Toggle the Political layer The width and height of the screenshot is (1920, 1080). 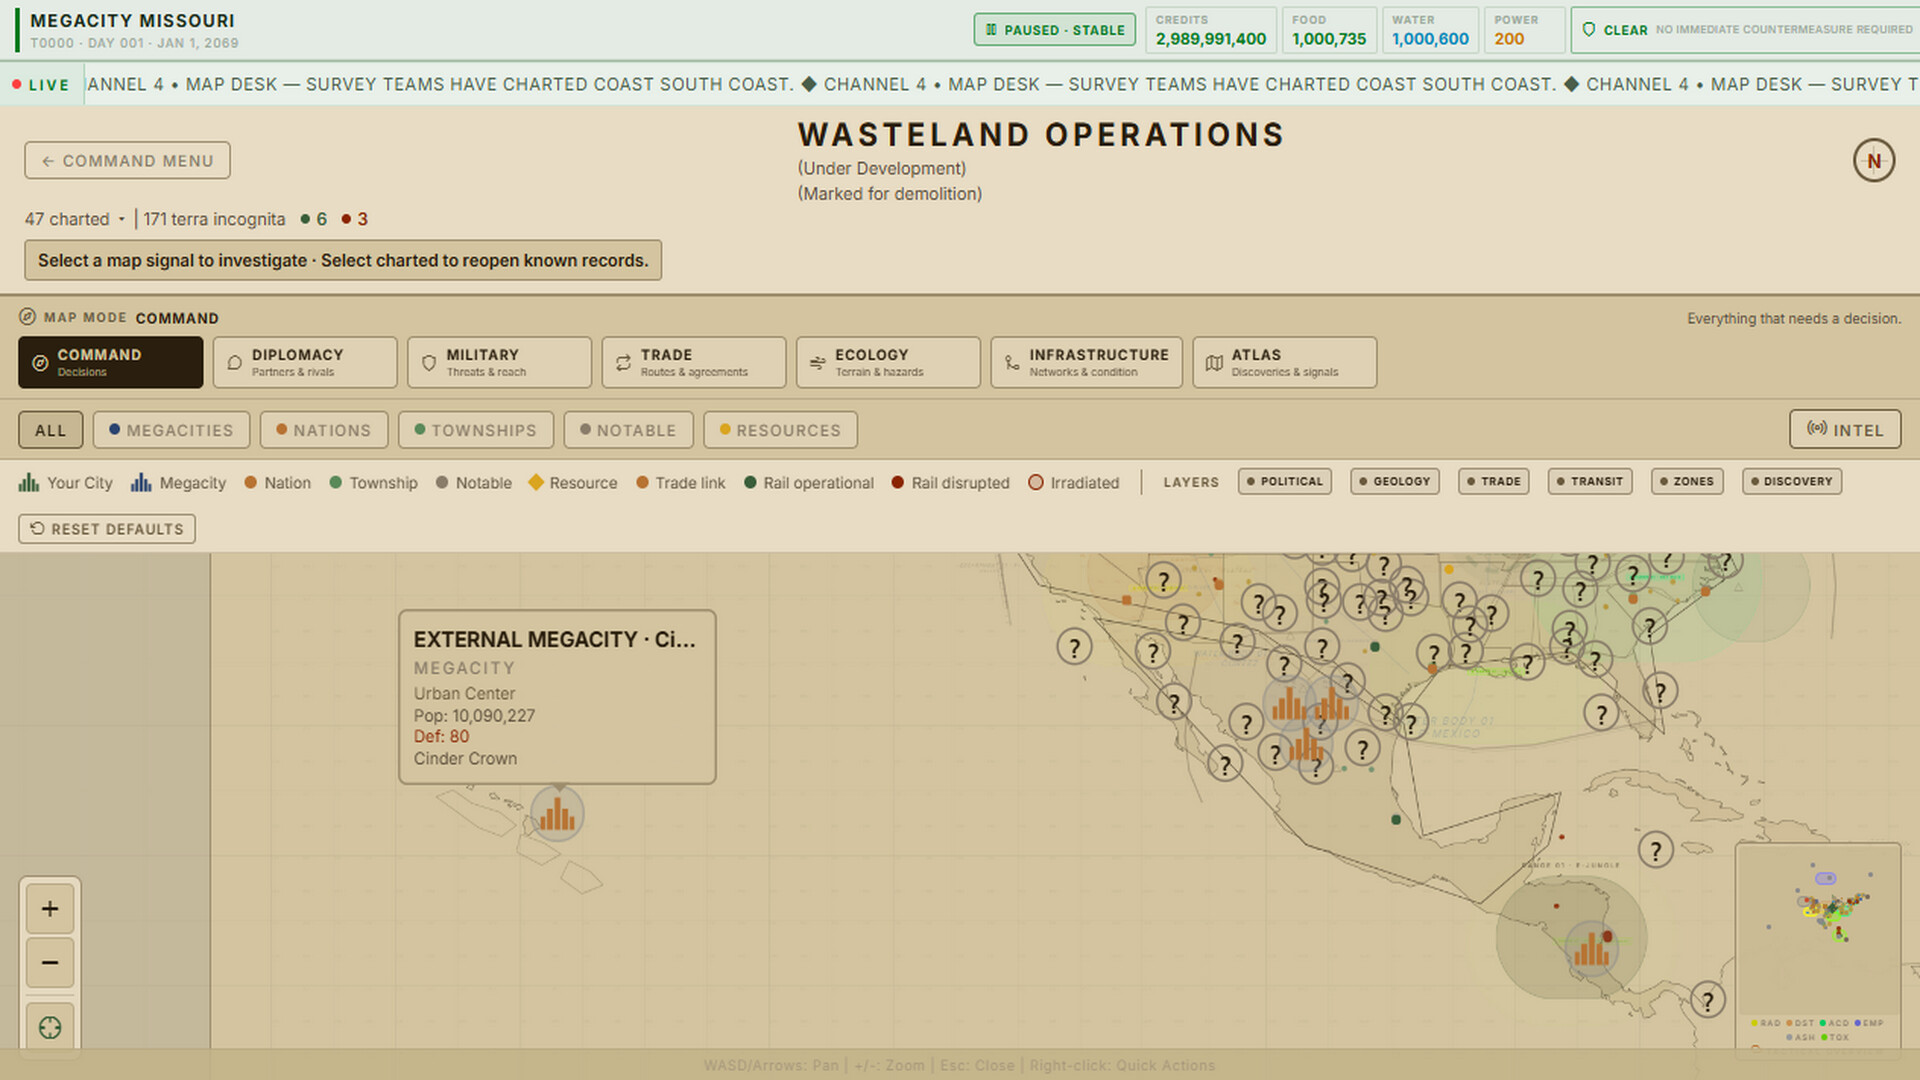(x=1285, y=482)
